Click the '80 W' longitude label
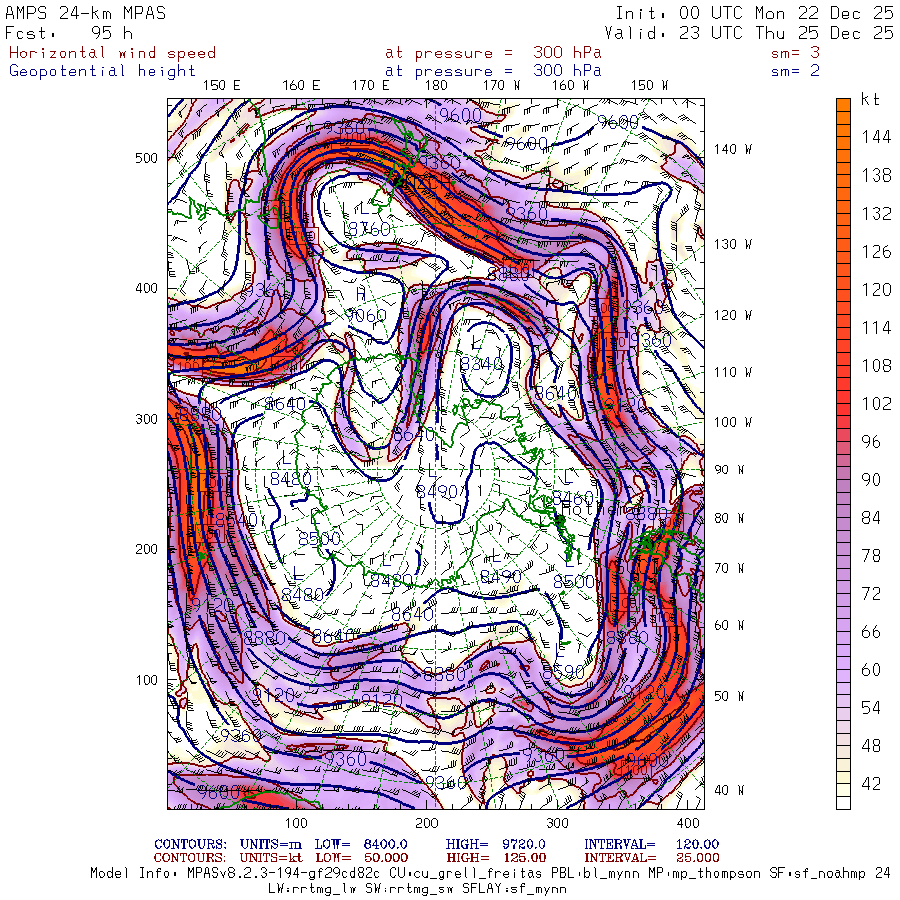900x900 pixels. point(730,518)
